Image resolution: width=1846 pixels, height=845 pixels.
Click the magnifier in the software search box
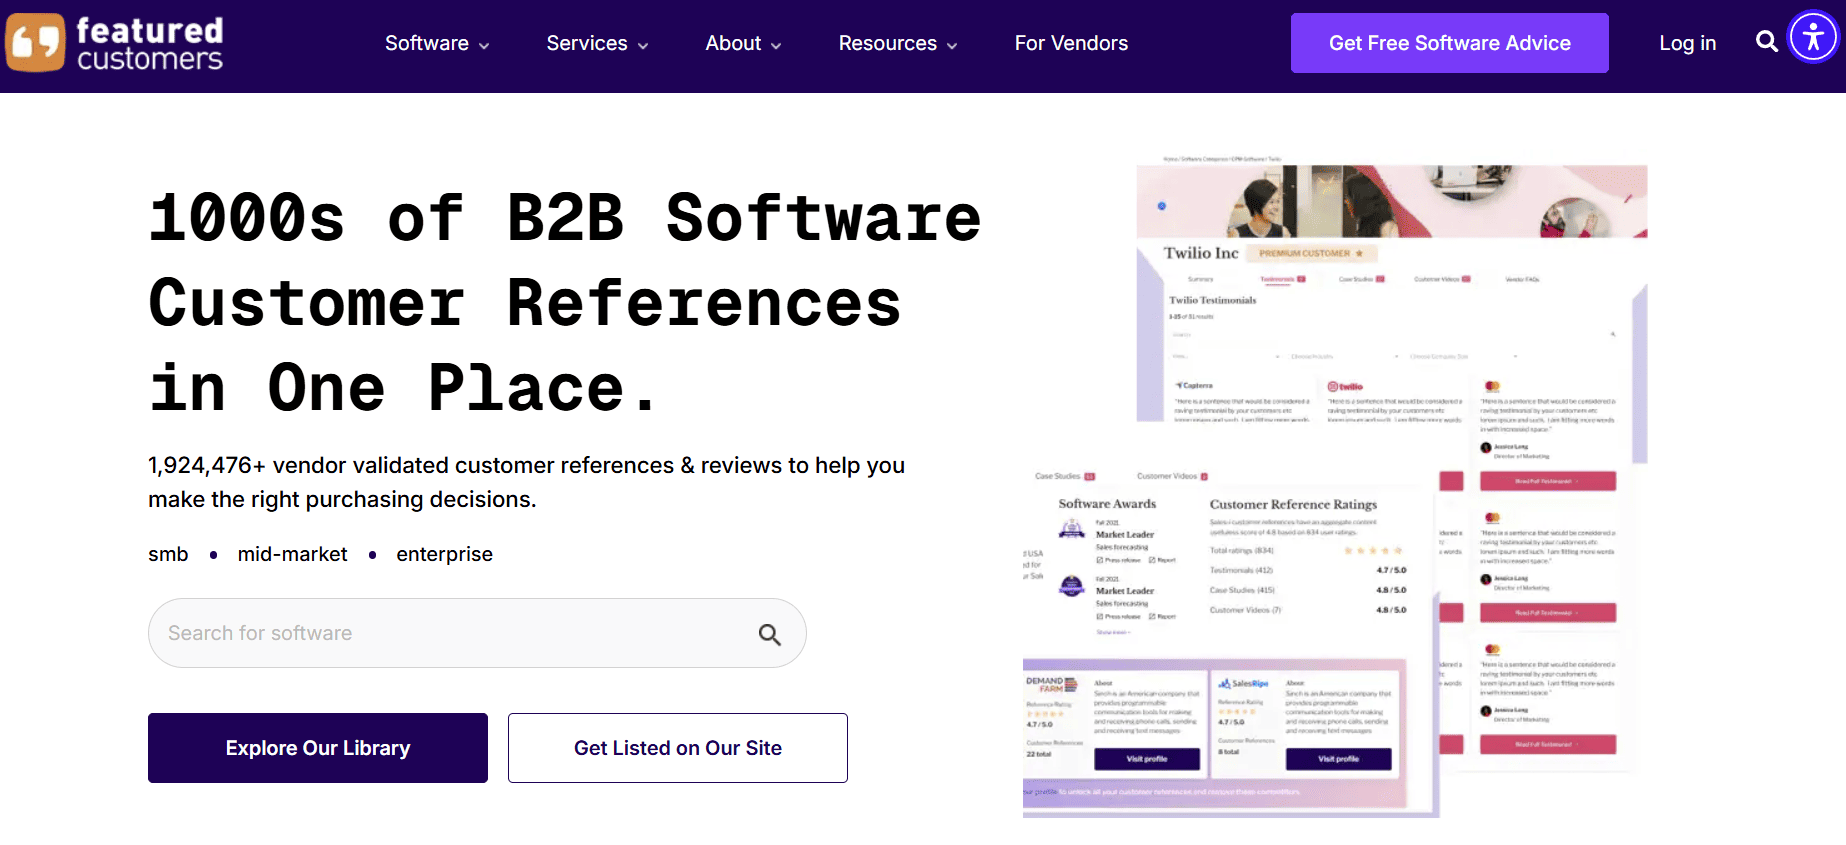(x=769, y=634)
